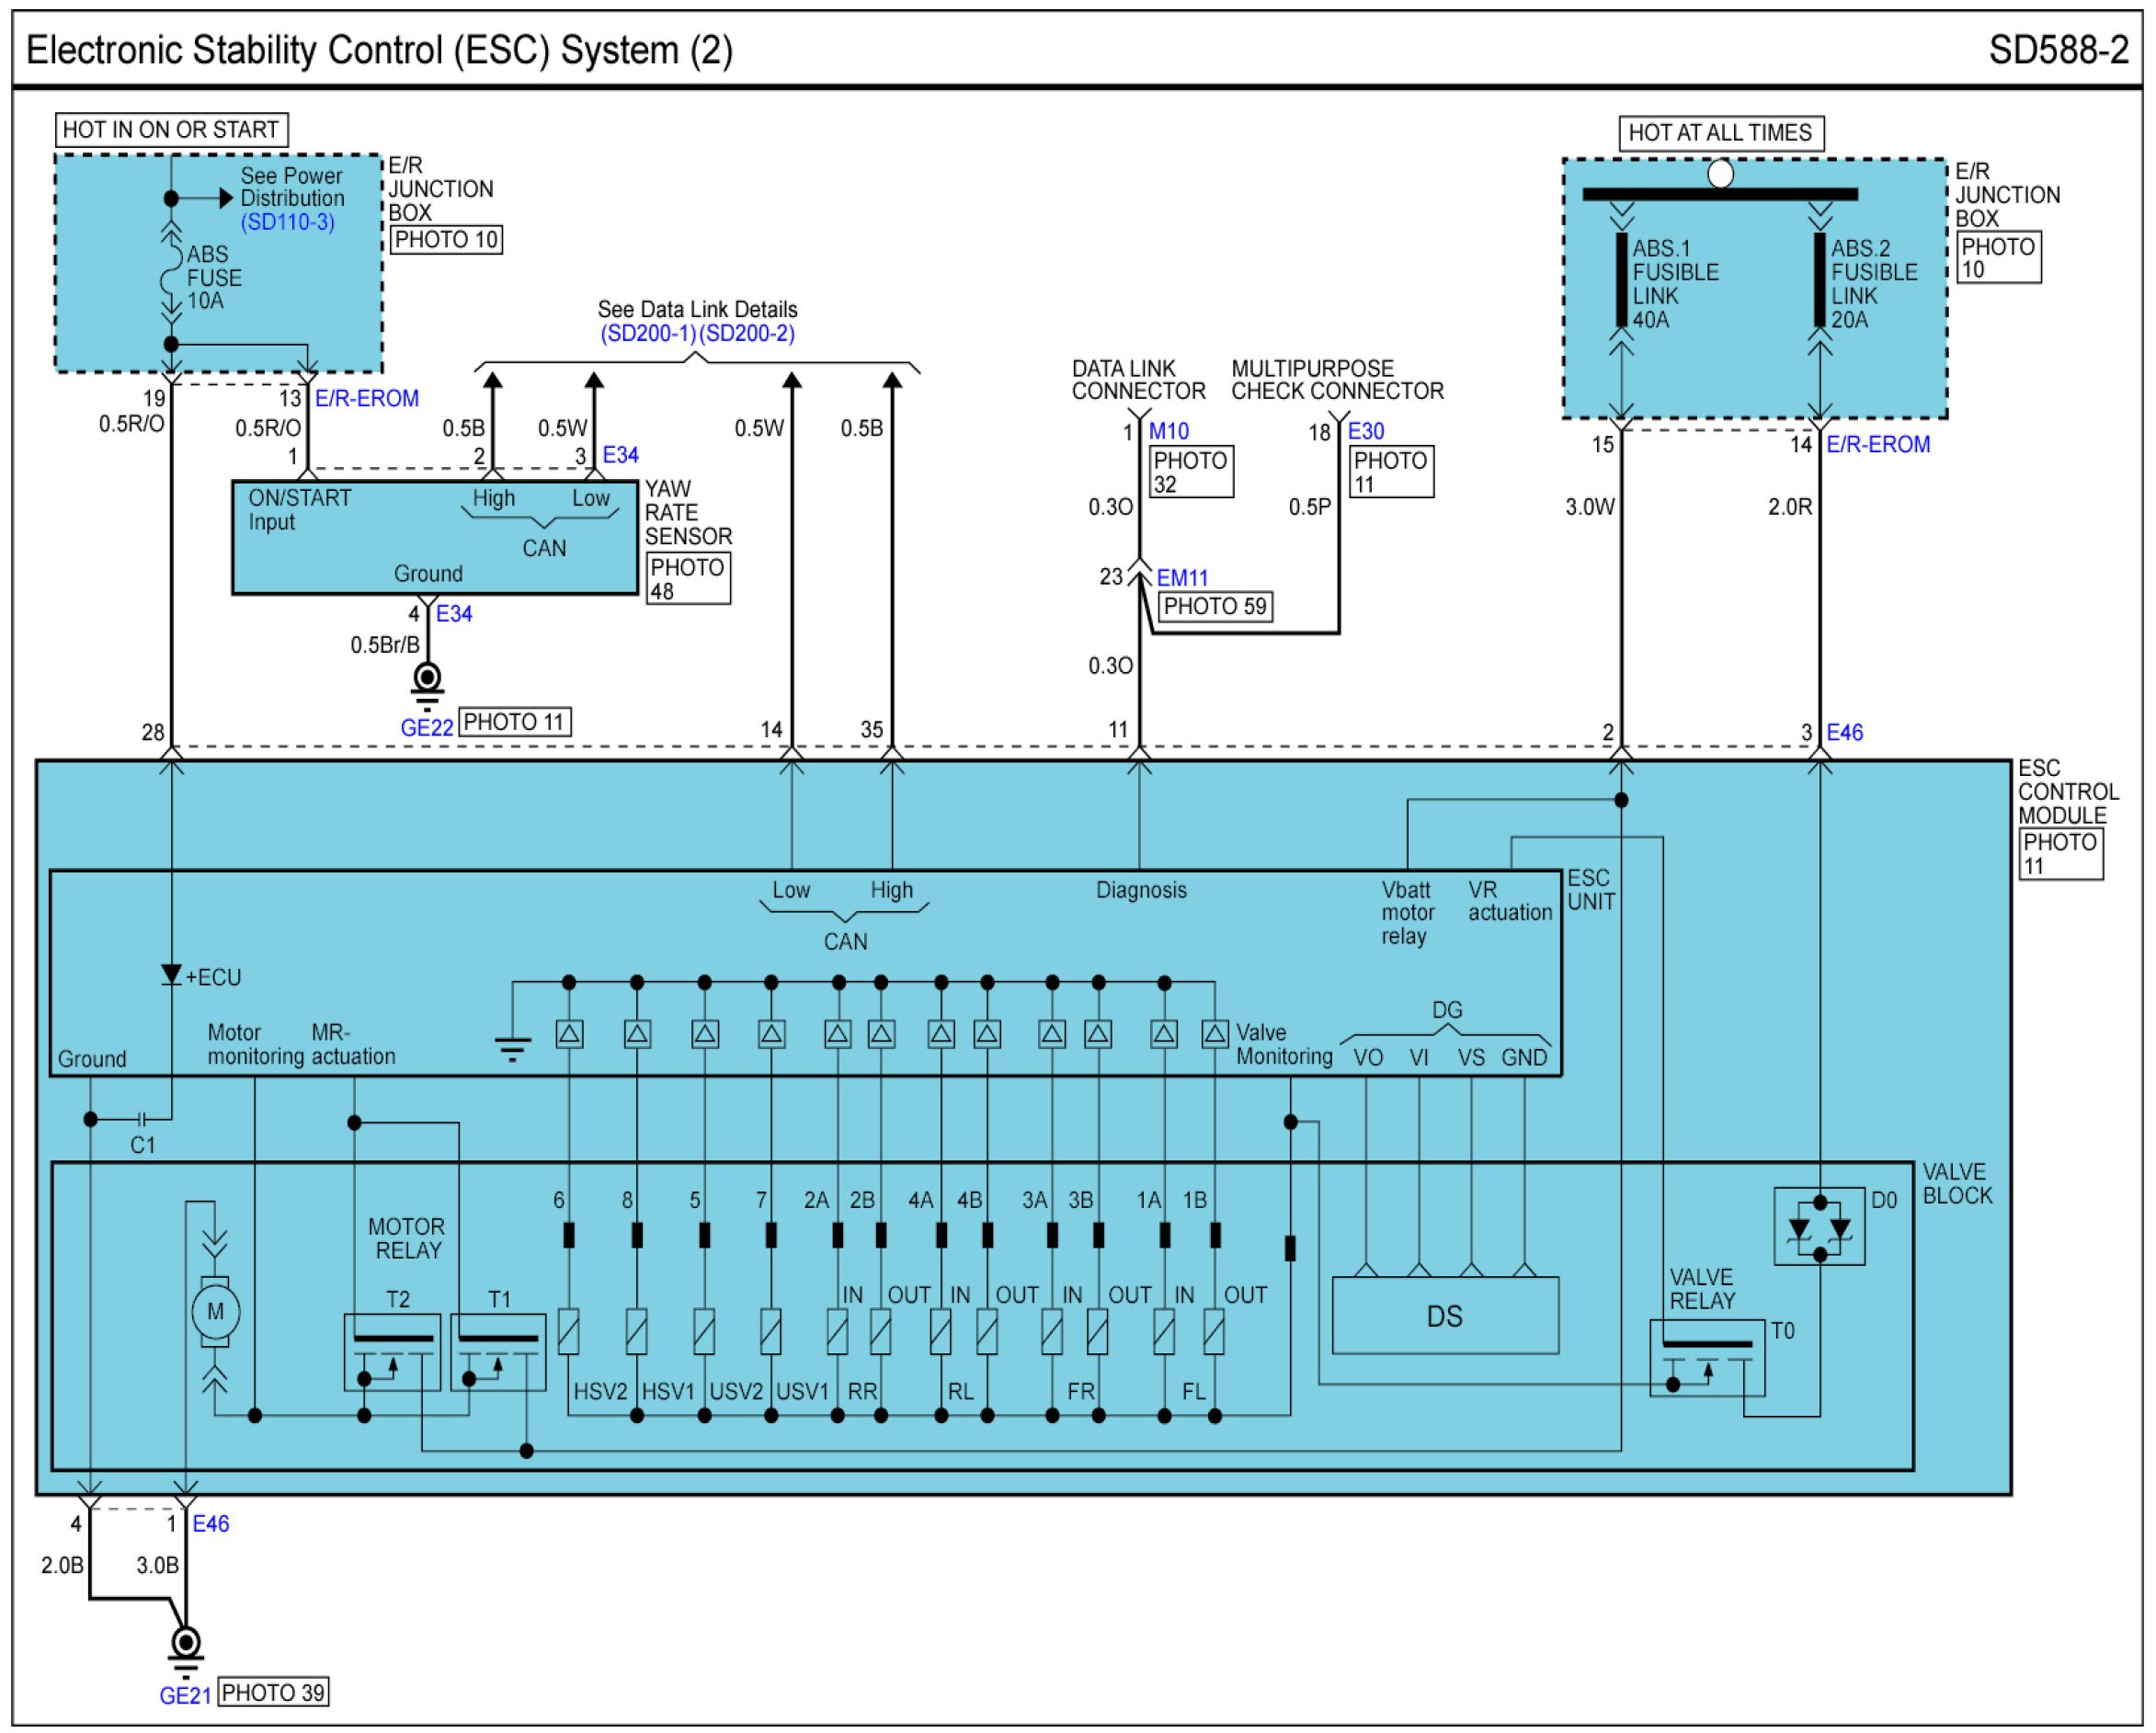This screenshot has width=2156, height=1733.
Task: Click the HOT AT ALL TIMES box
Action: click(1720, 133)
